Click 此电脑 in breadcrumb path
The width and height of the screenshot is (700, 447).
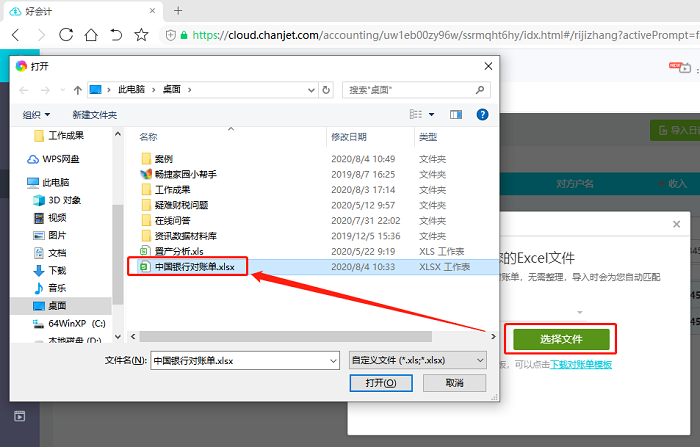pos(131,89)
